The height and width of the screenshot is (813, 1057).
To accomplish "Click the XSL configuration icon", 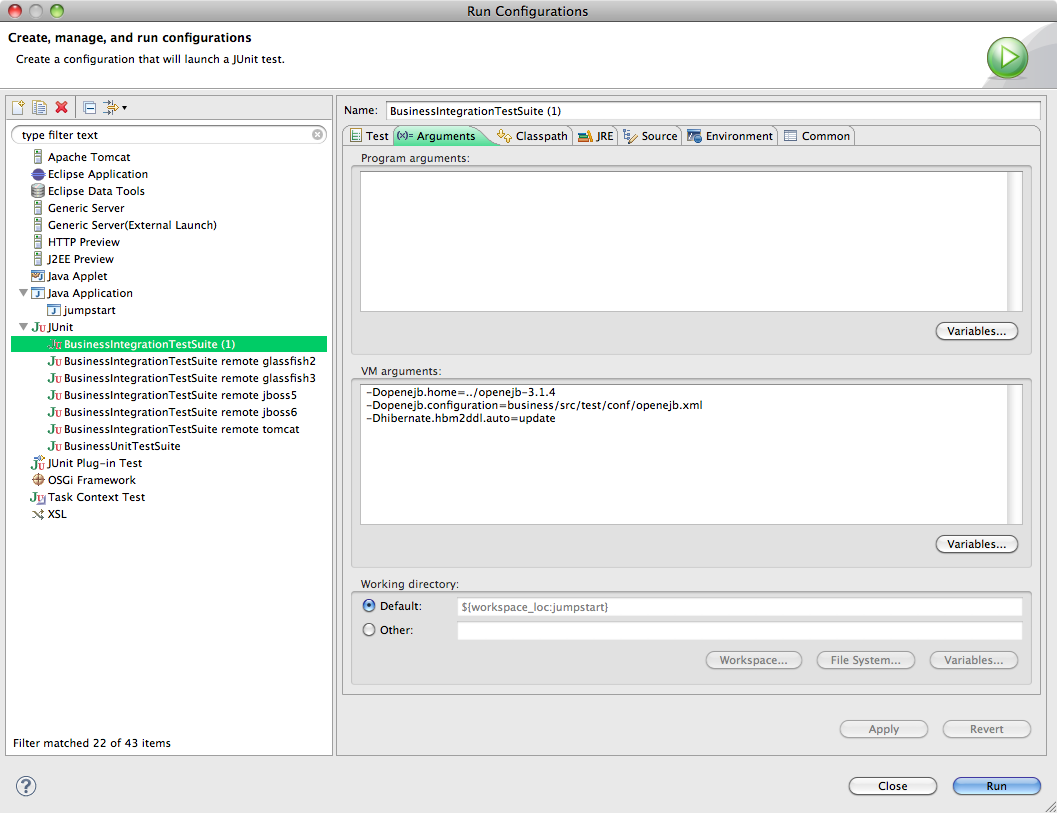I will click(x=38, y=514).
